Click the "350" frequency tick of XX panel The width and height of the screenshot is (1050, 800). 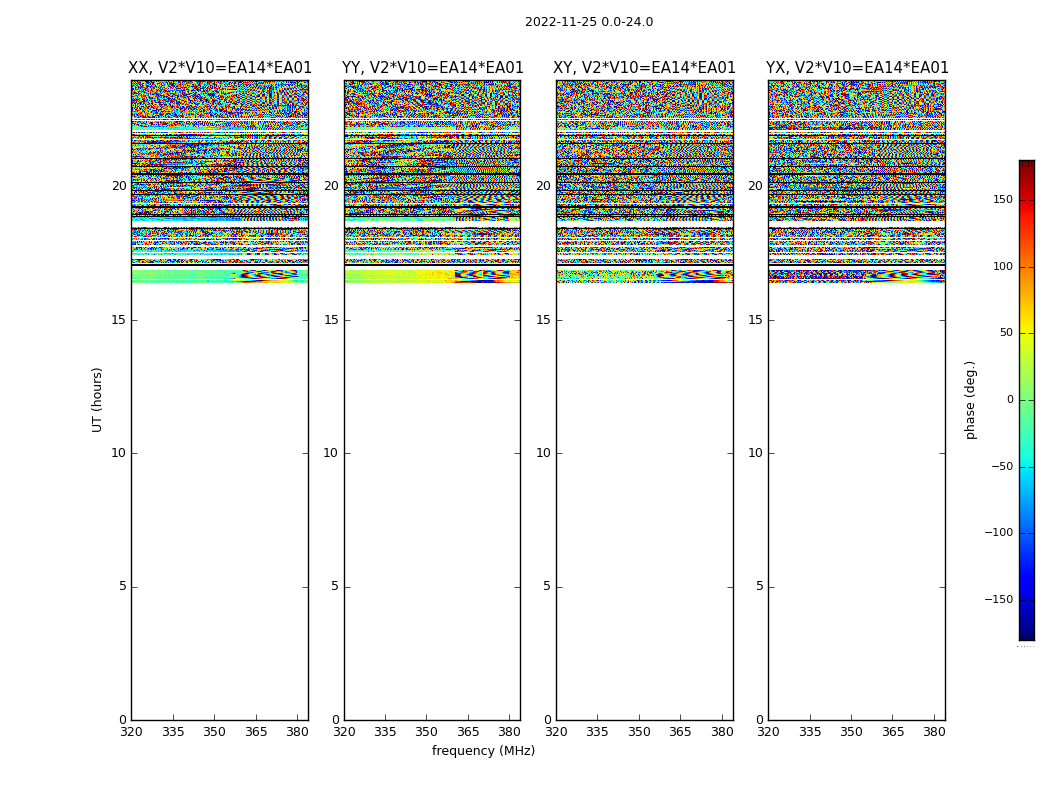(x=215, y=732)
